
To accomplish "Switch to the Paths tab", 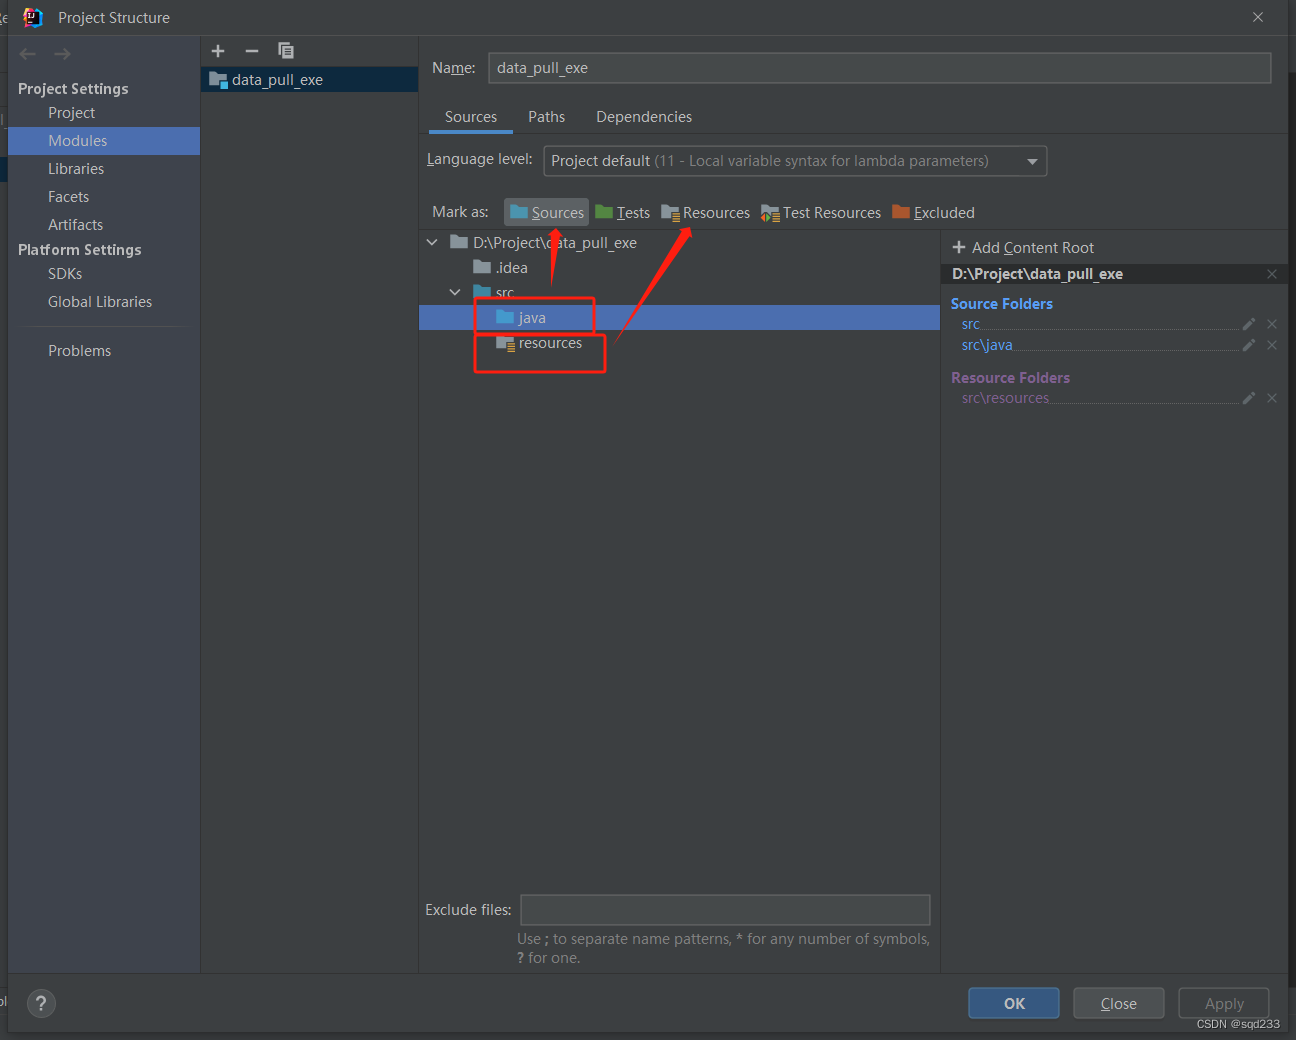I will click(547, 117).
